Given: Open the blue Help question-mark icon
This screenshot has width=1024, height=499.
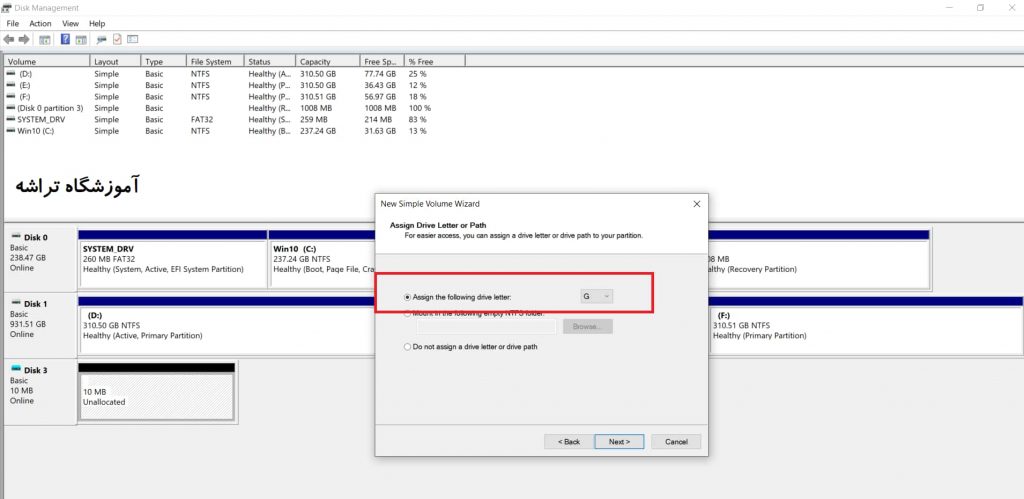Looking at the screenshot, I should [65, 40].
